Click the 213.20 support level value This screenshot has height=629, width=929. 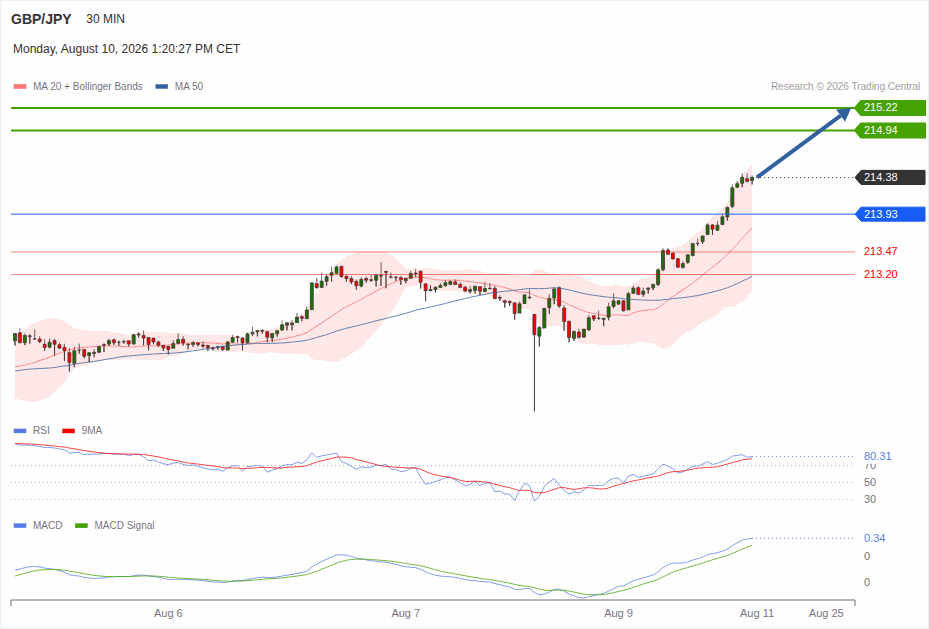point(880,274)
